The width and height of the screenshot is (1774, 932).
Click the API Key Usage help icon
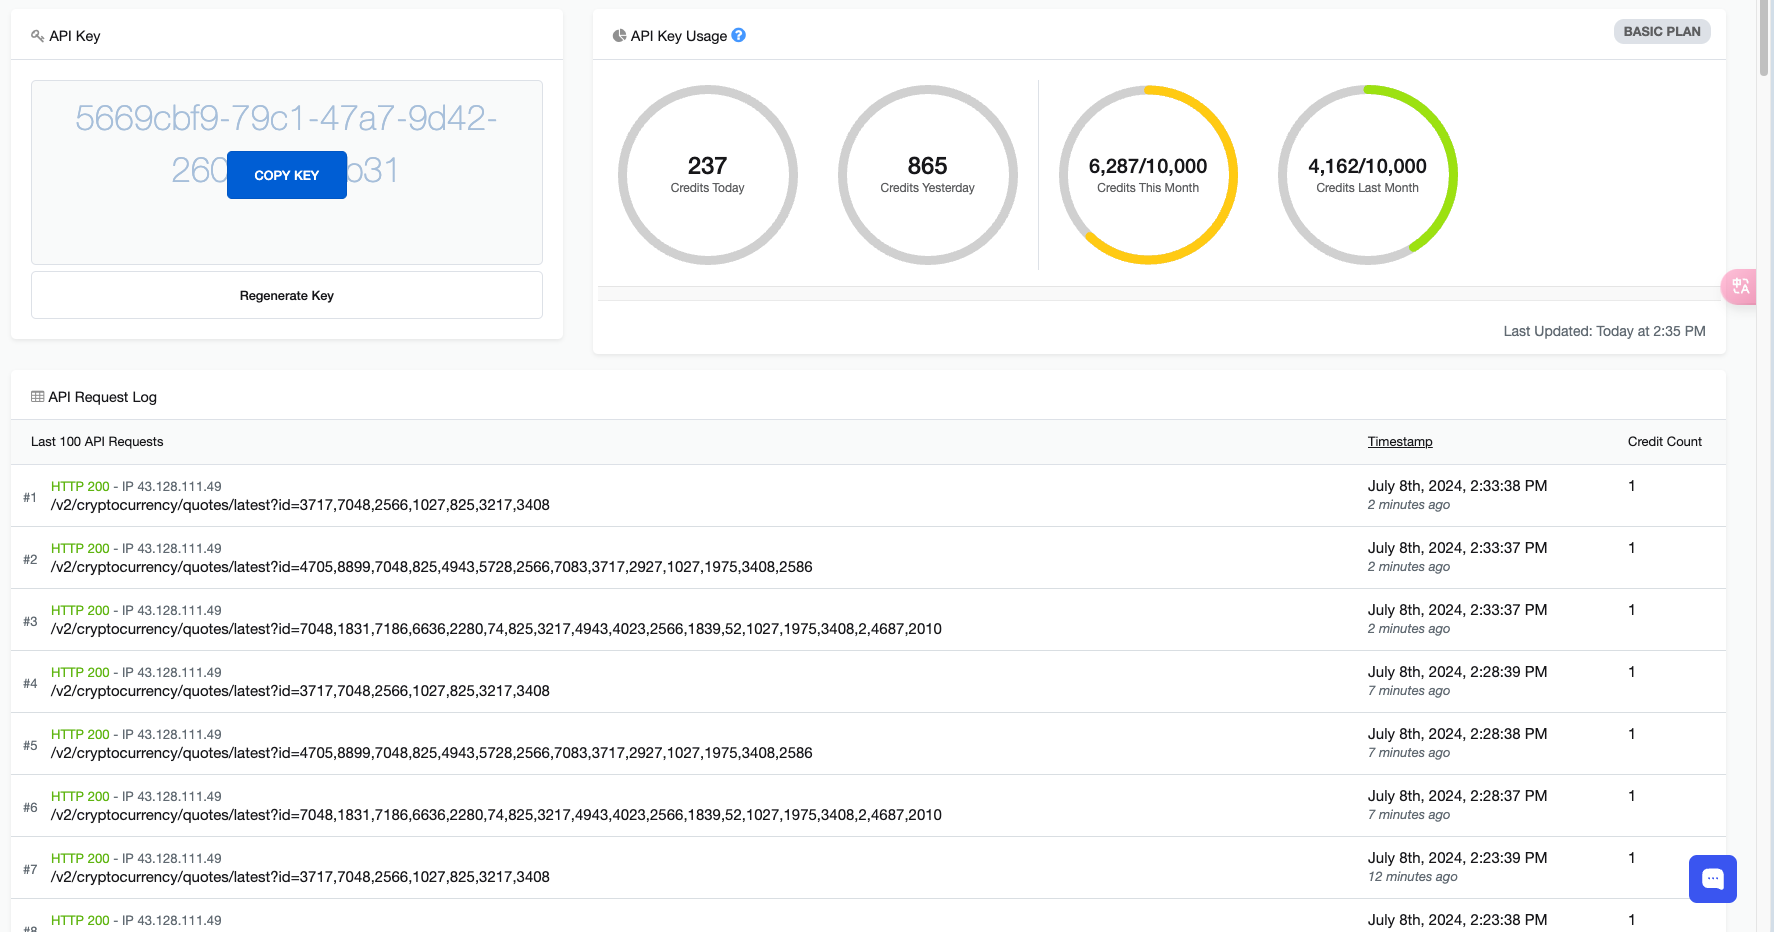coord(739,35)
